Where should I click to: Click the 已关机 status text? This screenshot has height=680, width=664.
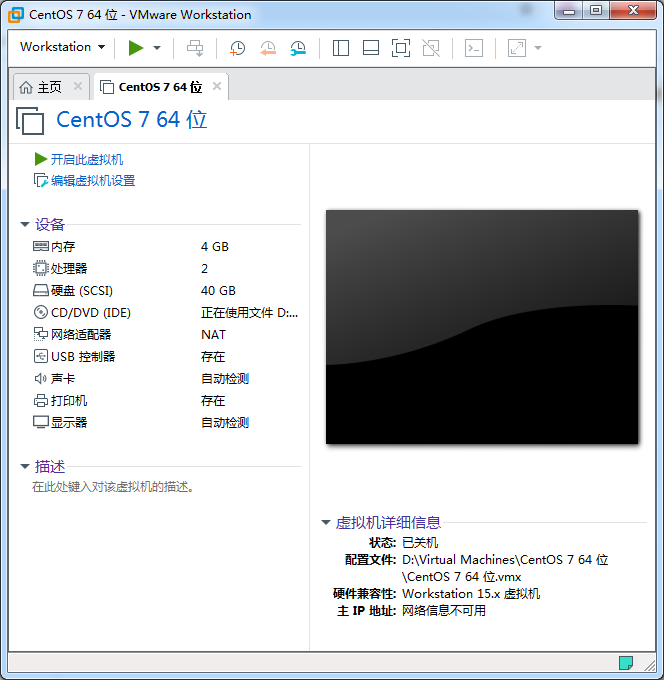[x=420, y=543]
